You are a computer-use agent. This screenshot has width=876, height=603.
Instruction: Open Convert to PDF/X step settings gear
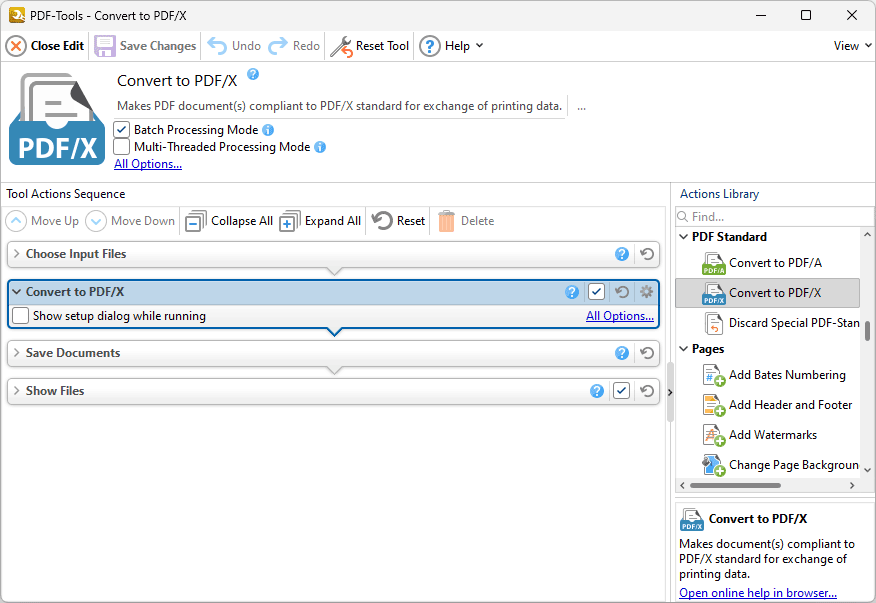(x=646, y=292)
